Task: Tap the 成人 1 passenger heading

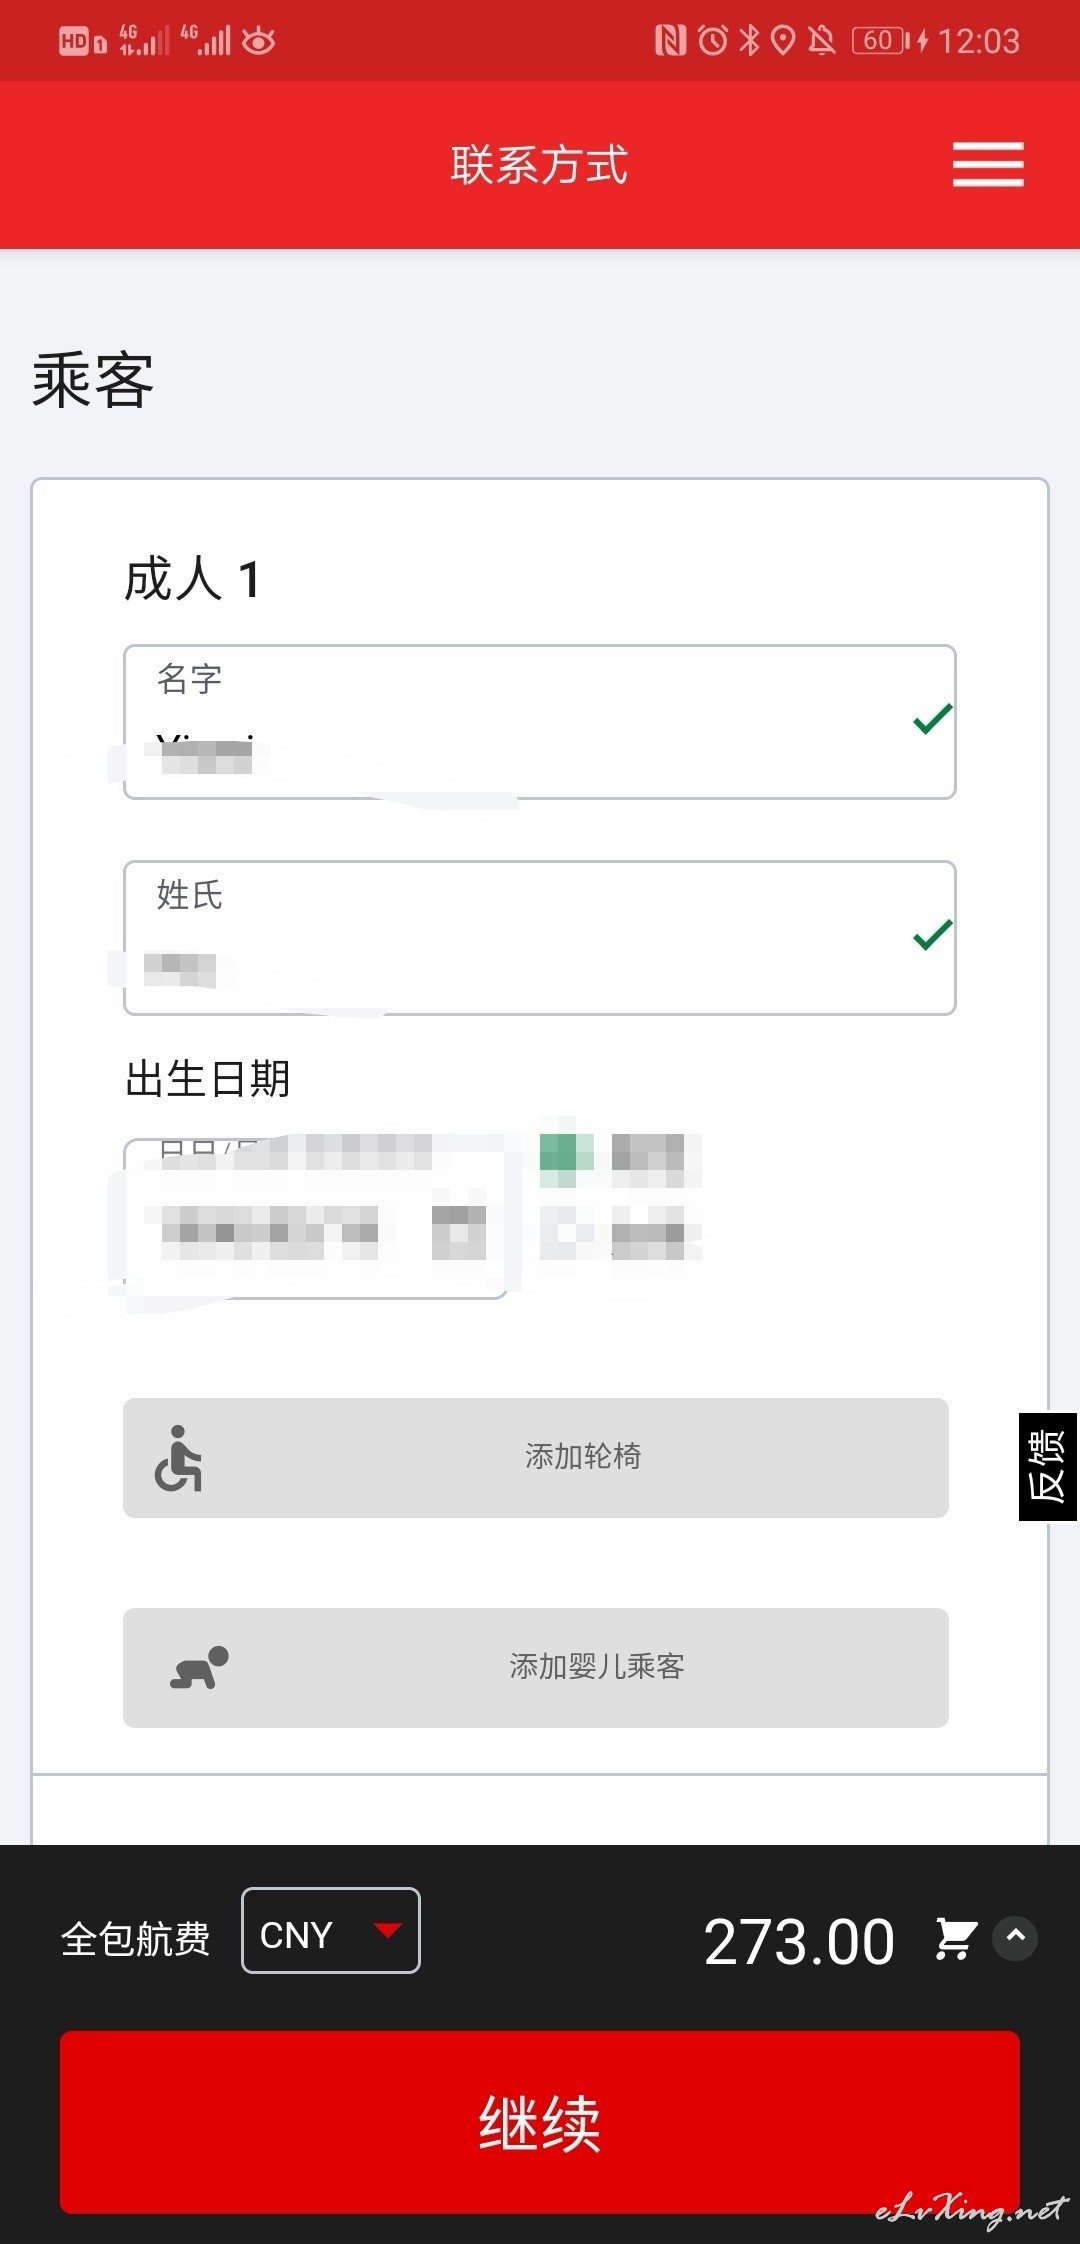Action: click(x=192, y=580)
